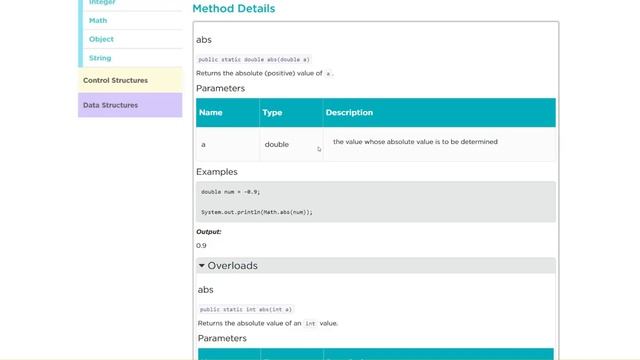Click code line 'System.out.println(Math.abs(num));'
This screenshot has width=640, height=360.
[257, 212]
